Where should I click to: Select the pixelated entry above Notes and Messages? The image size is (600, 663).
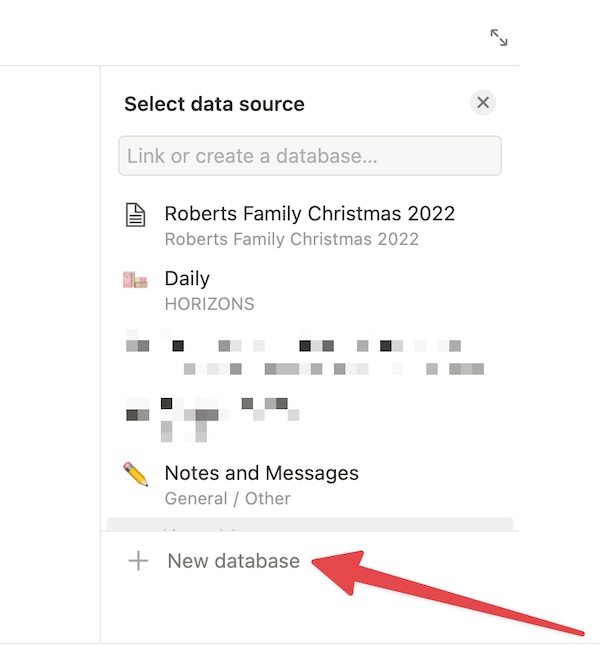tap(310, 419)
